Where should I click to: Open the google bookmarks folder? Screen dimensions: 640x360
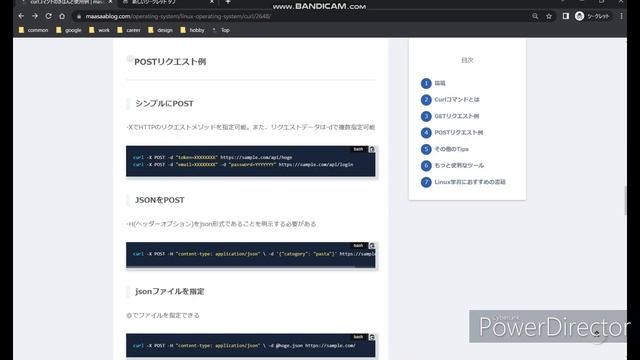(x=69, y=30)
